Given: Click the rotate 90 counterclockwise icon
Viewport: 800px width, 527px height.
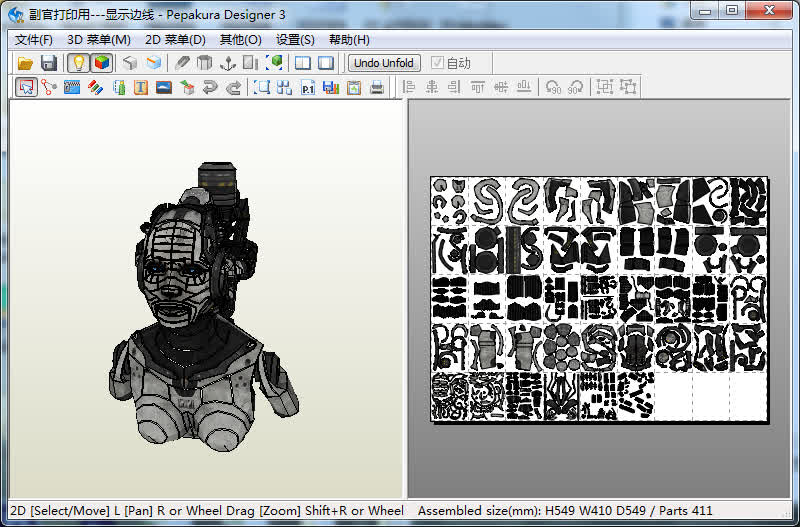Looking at the screenshot, I should [x=553, y=87].
